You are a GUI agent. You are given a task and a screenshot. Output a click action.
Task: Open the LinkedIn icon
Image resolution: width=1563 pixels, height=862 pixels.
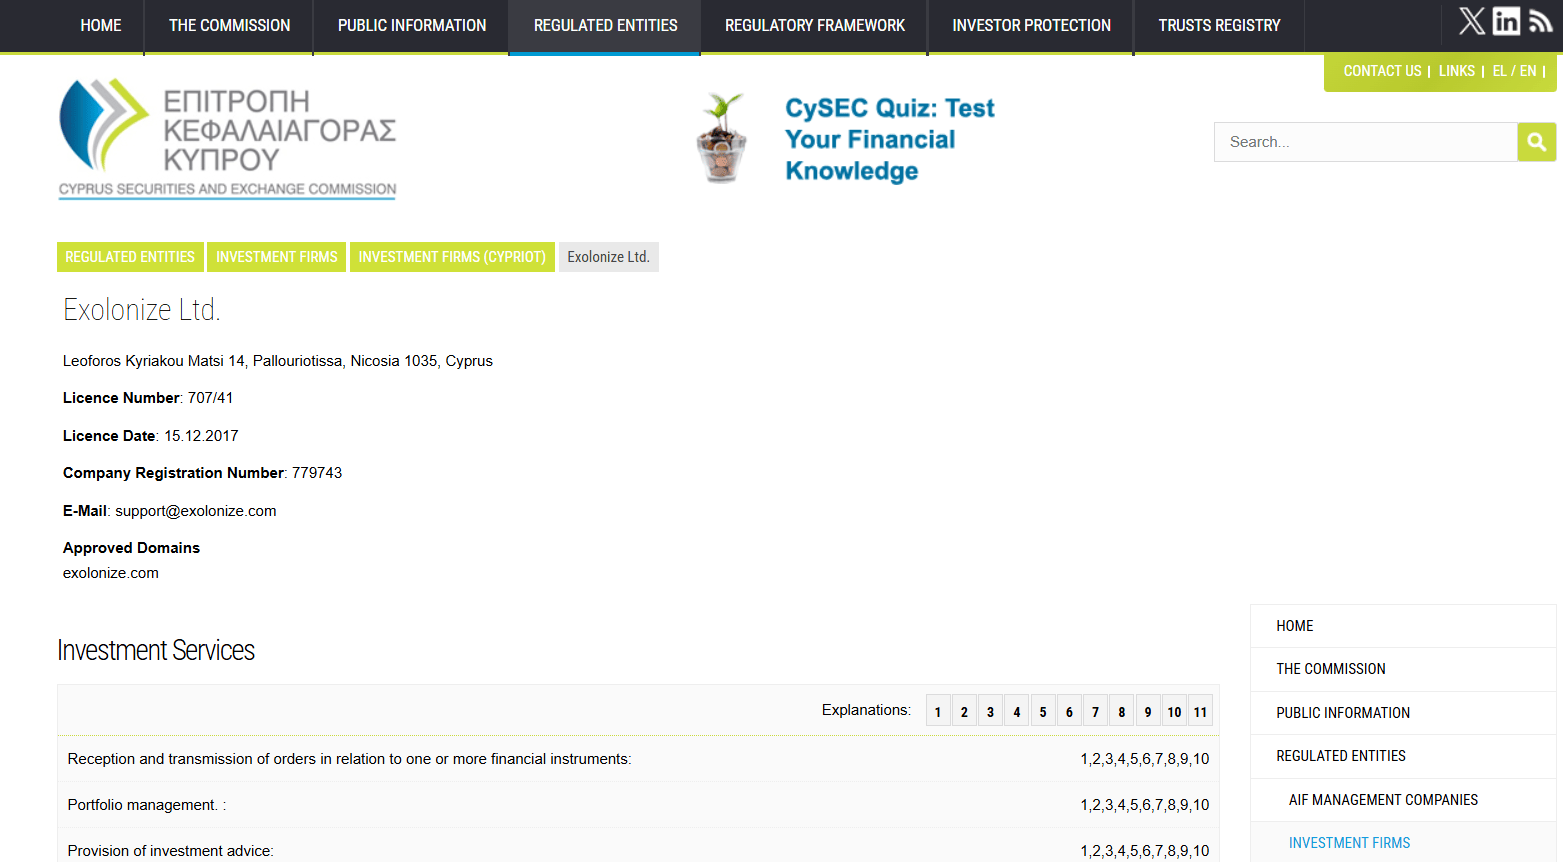(1506, 21)
